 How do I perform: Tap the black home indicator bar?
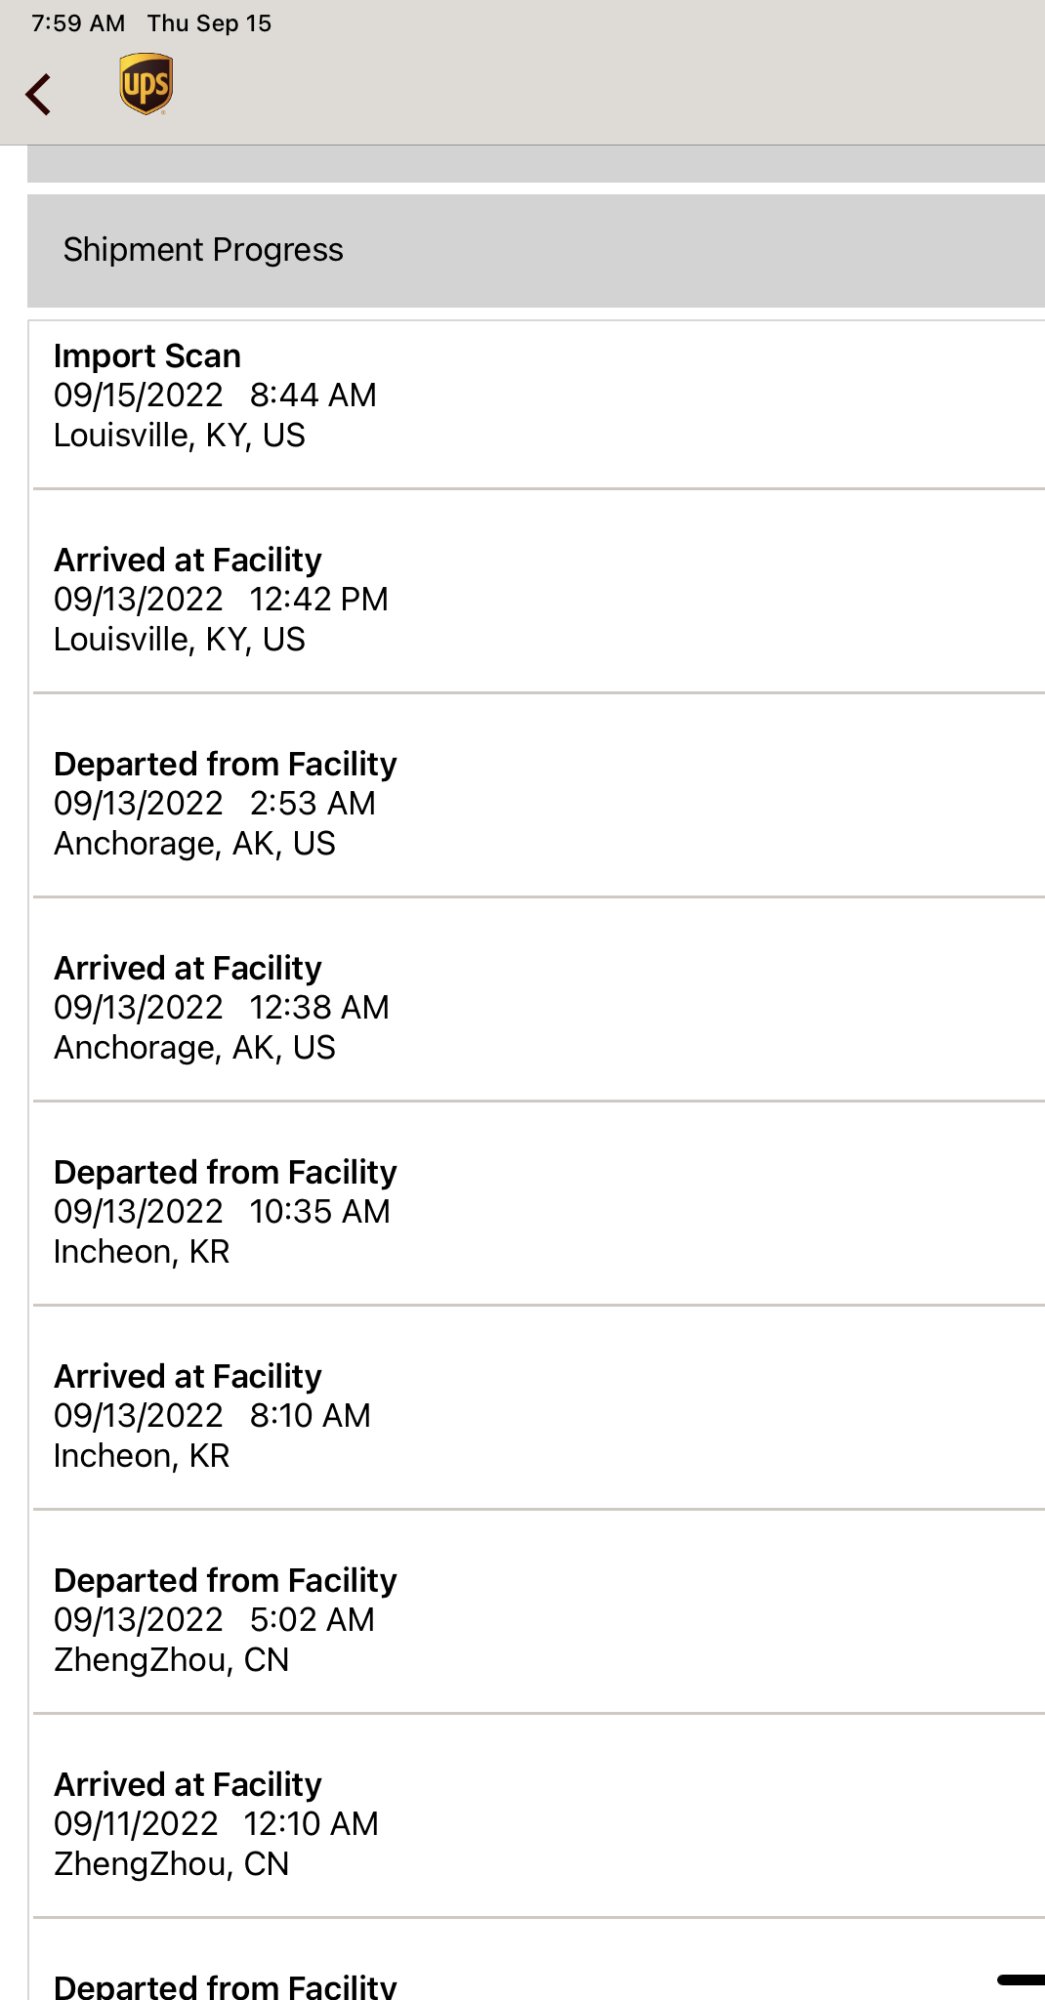(1021, 1979)
